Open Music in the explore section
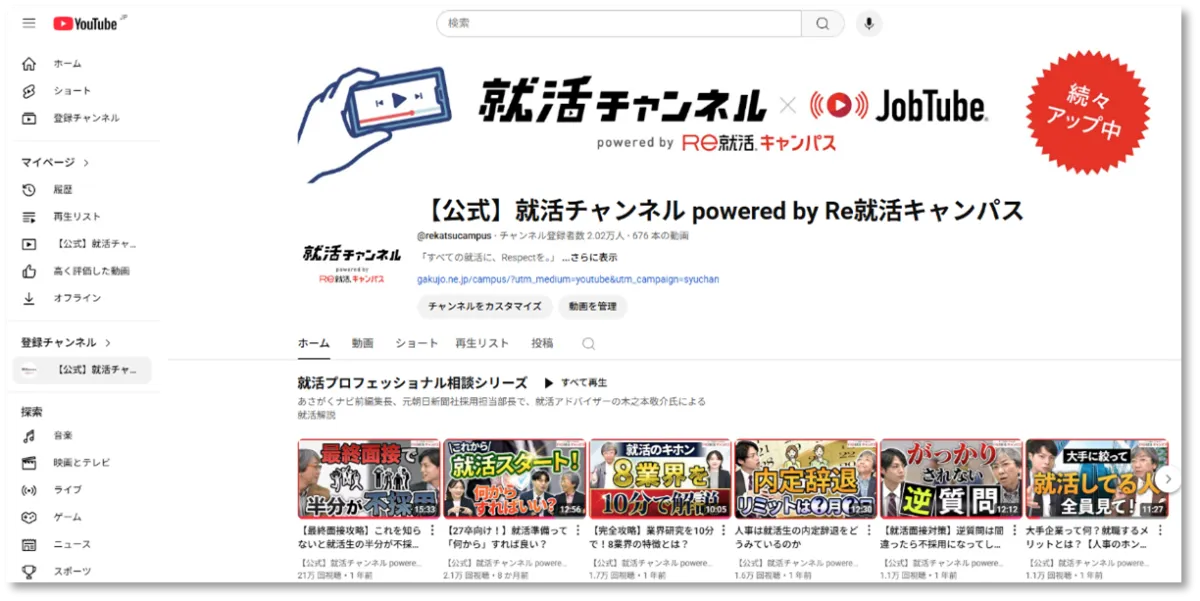This screenshot has height=601, width=1200. (62, 436)
